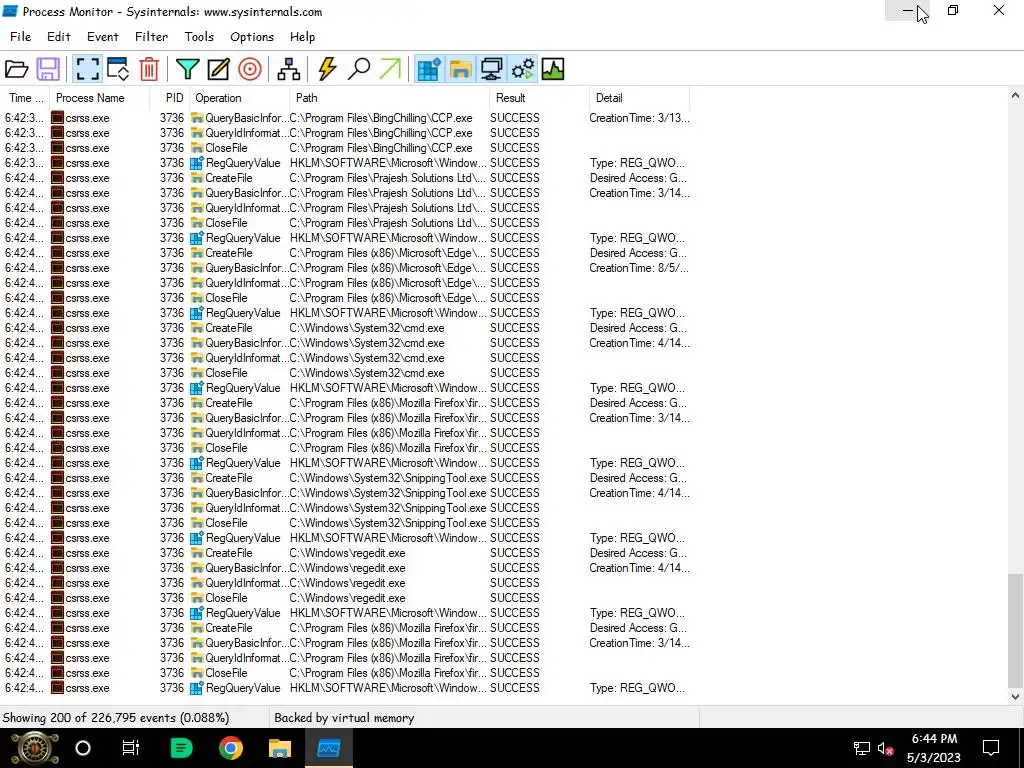Toggle Show Process and Thread Activity filter
This screenshot has height=768, width=1024.
coord(522,69)
